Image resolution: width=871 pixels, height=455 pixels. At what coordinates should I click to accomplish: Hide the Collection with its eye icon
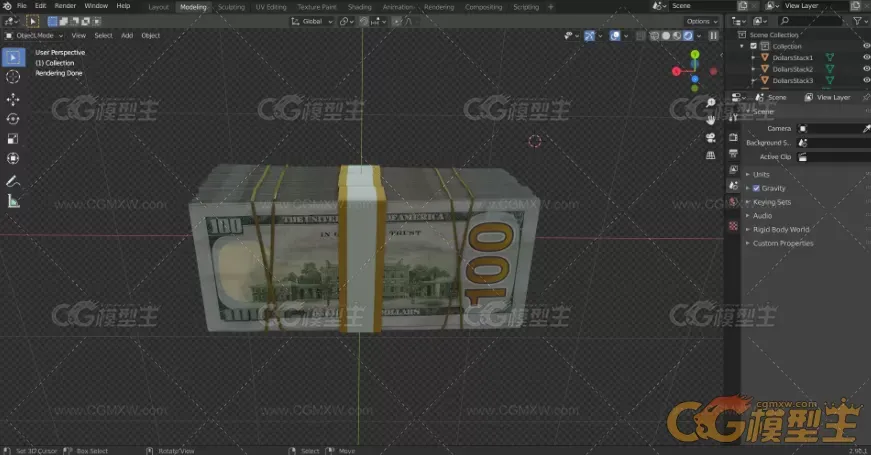866,46
